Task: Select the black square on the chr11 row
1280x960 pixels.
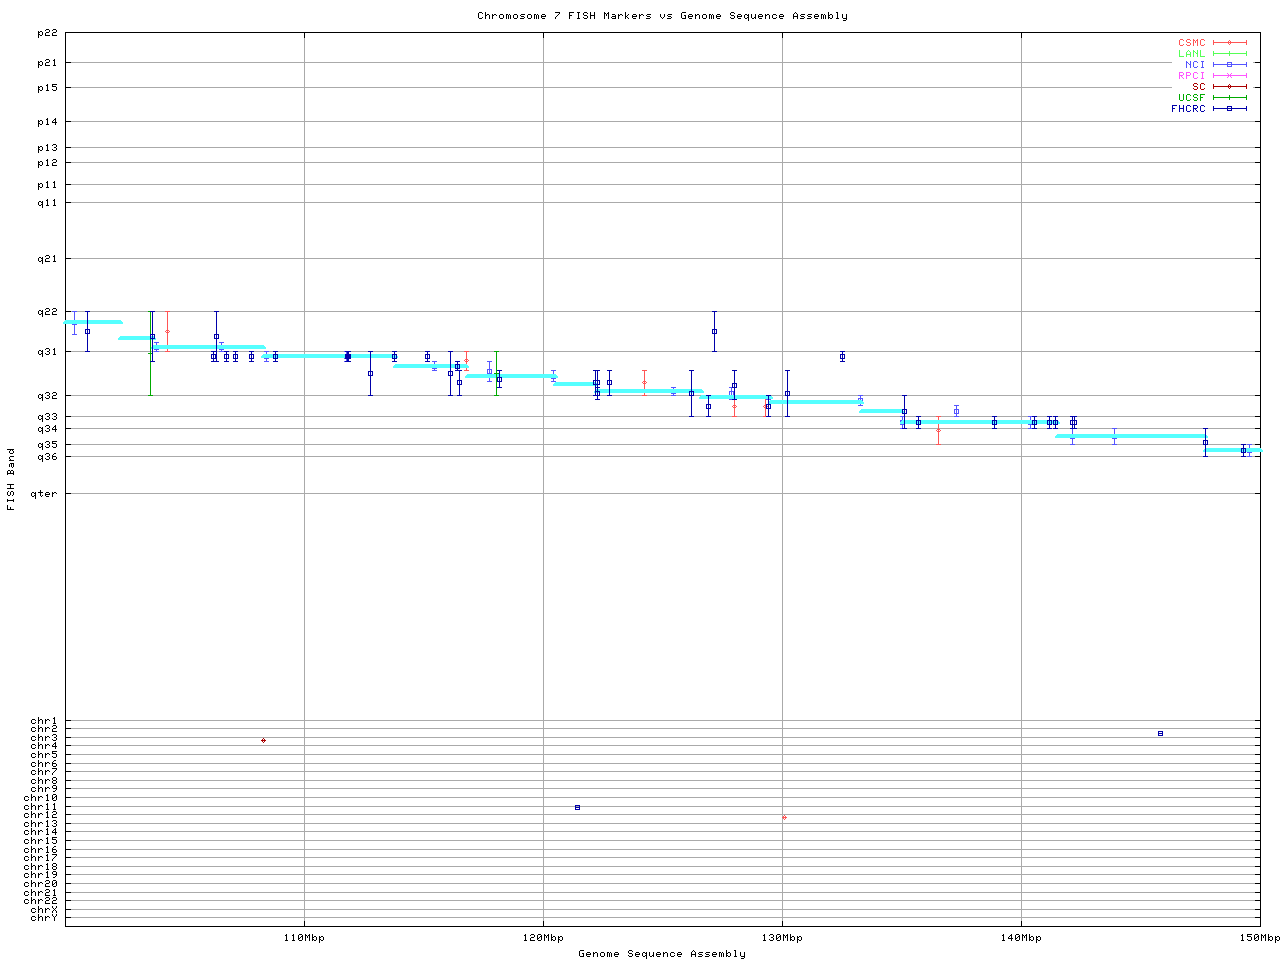Action: pos(577,807)
